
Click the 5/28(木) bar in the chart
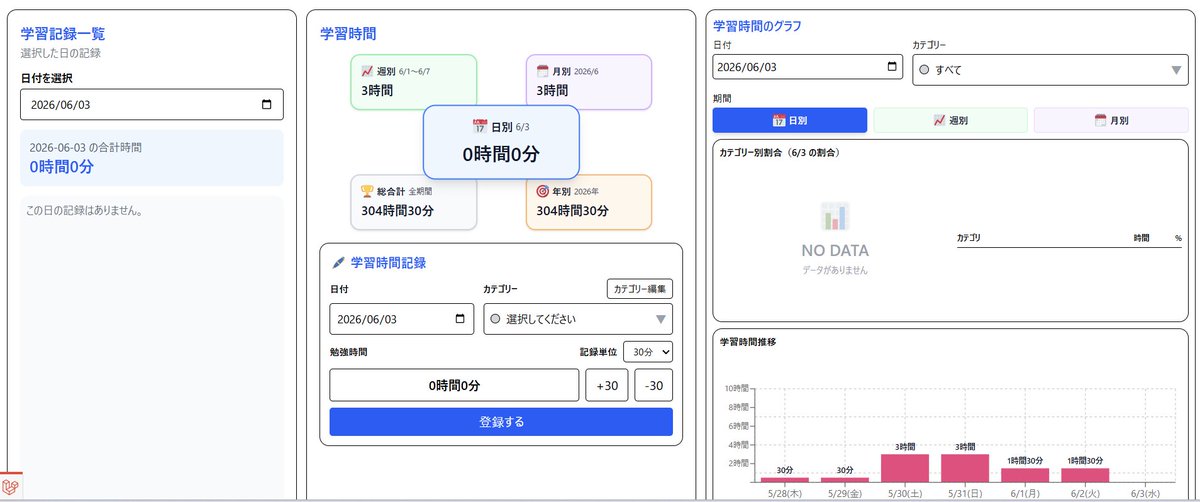coord(784,479)
